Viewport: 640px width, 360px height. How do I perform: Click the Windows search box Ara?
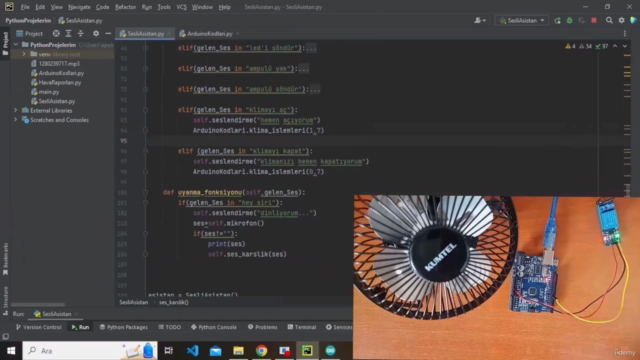pyautogui.click(x=90, y=351)
